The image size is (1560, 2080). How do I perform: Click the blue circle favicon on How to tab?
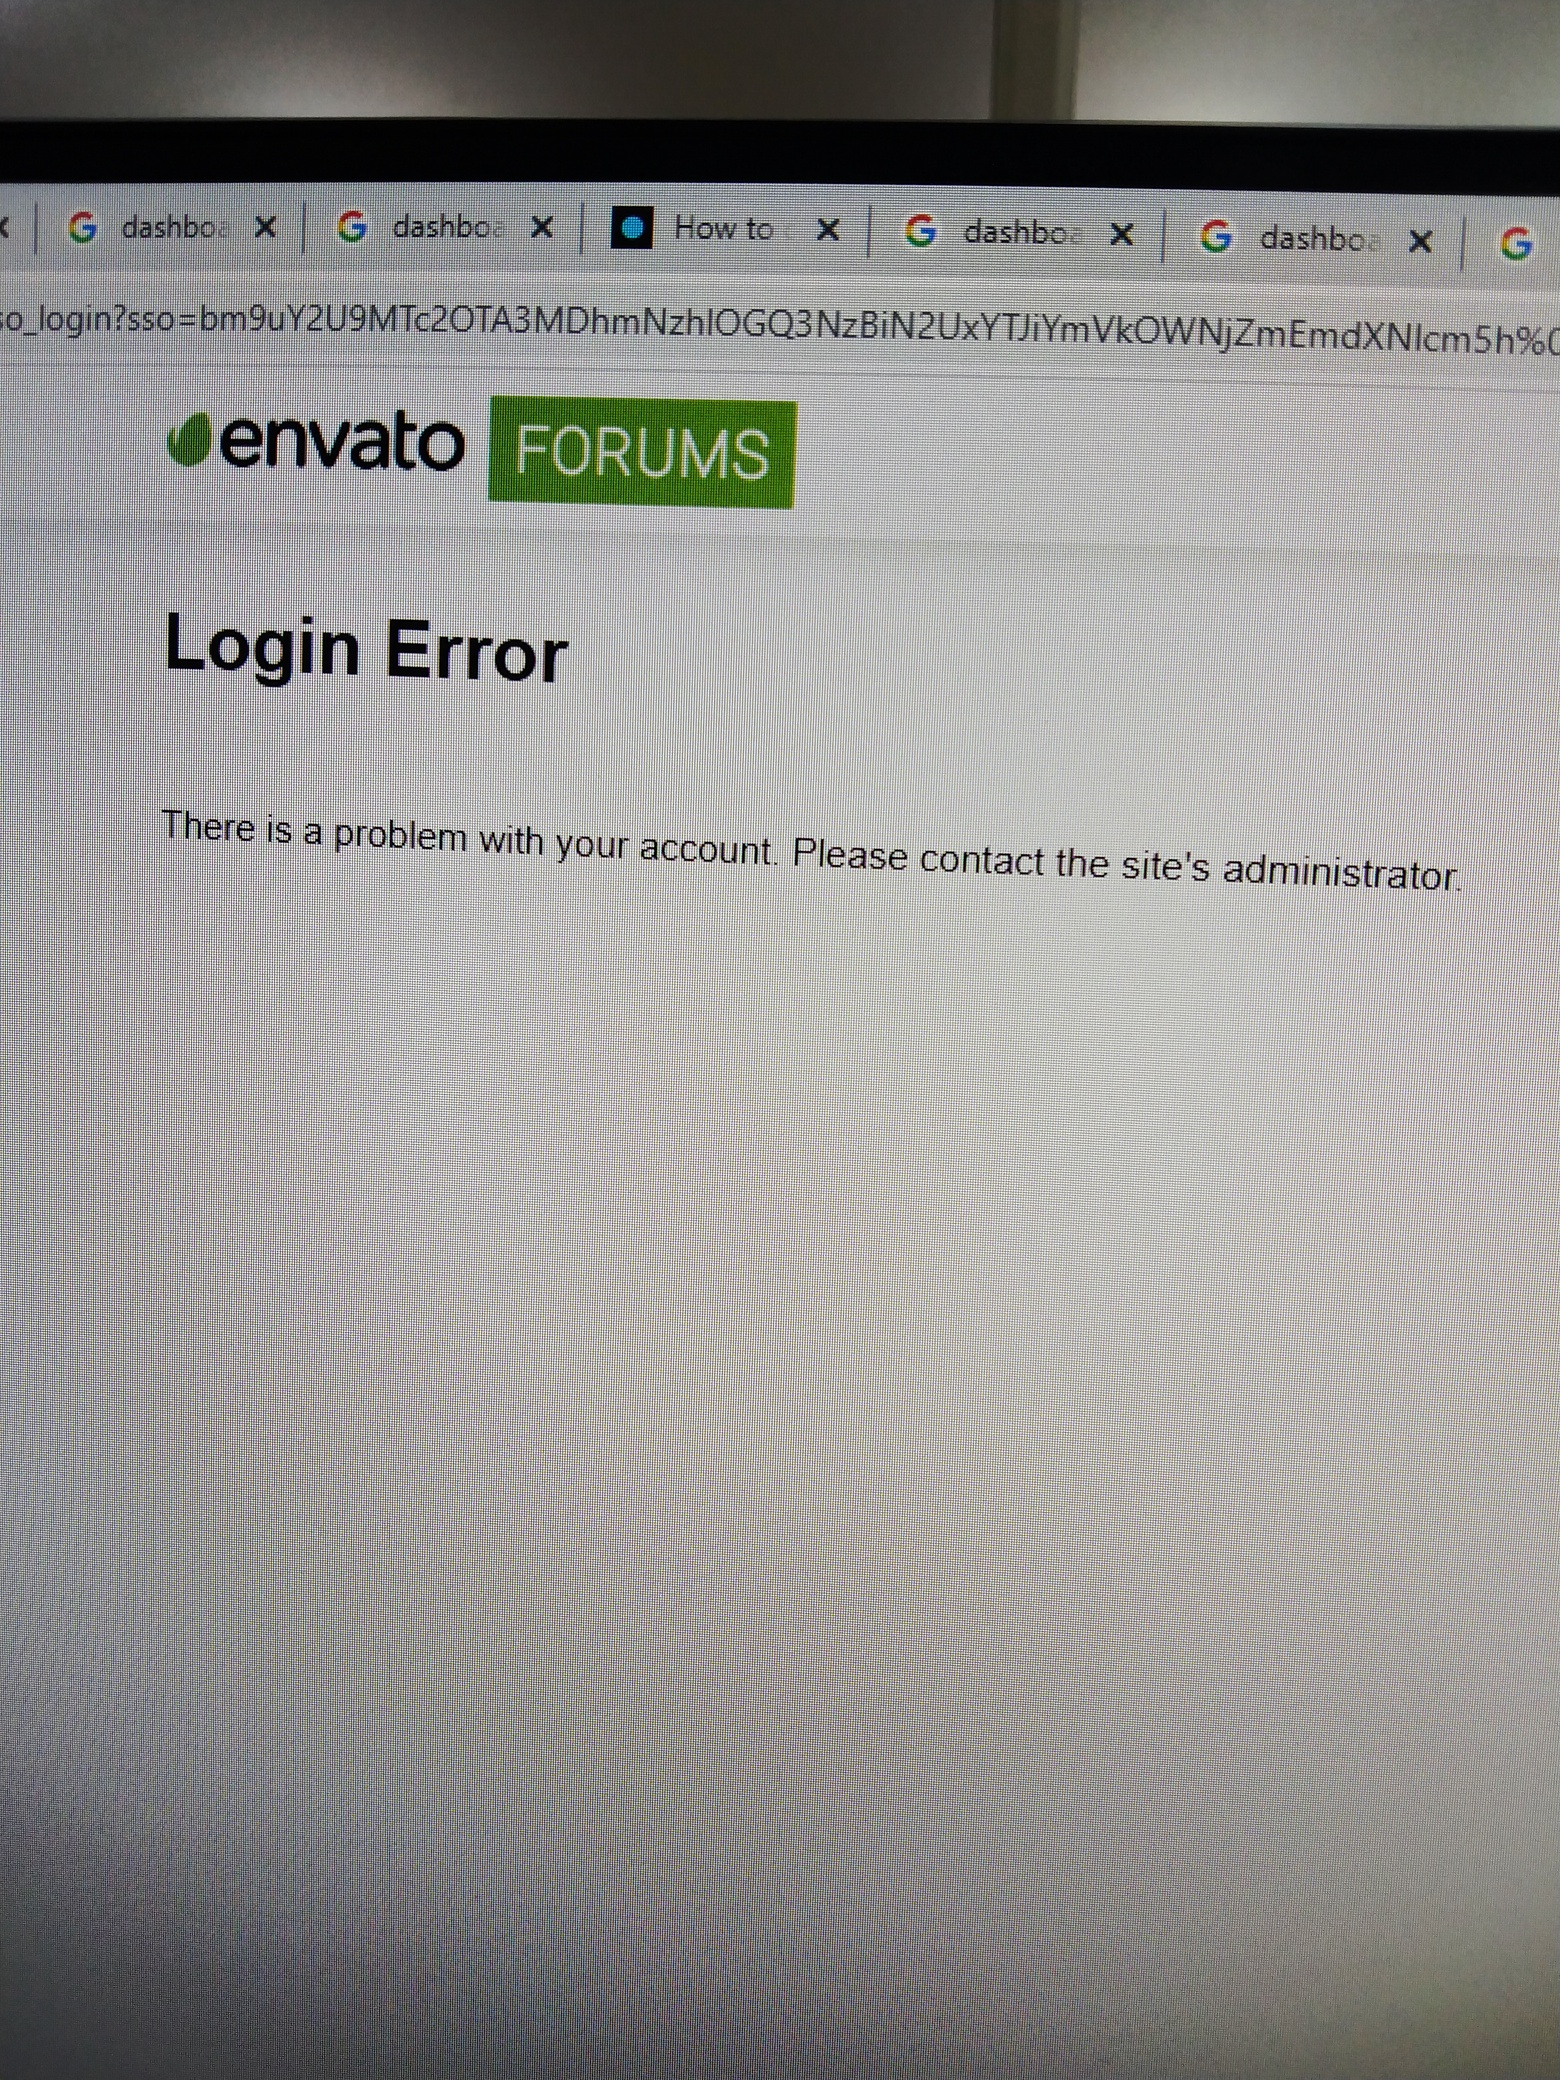632,228
